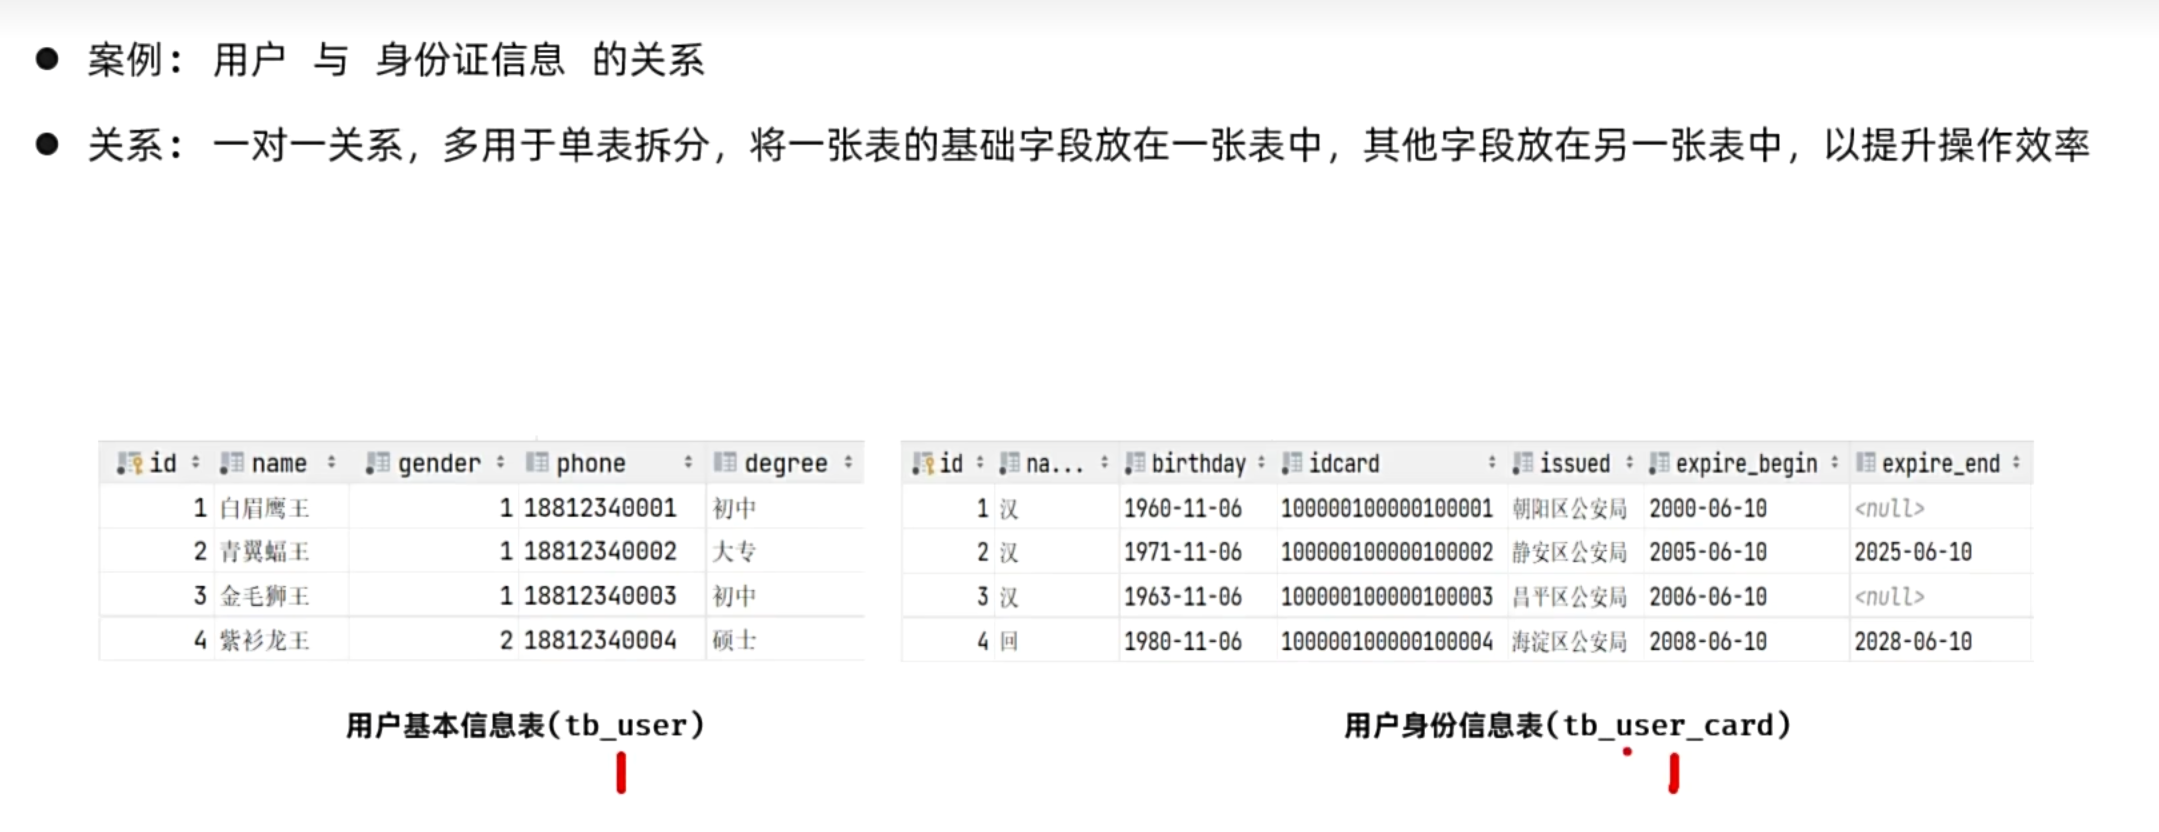Screen dimensions: 2159x832
Task: Click the caption 用户基本信息表(tb_user)
Action: point(526,725)
